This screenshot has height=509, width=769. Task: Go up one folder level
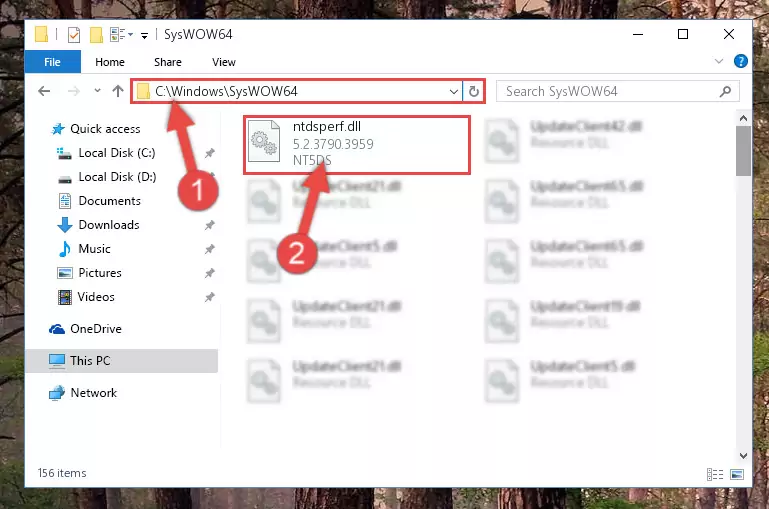118,91
